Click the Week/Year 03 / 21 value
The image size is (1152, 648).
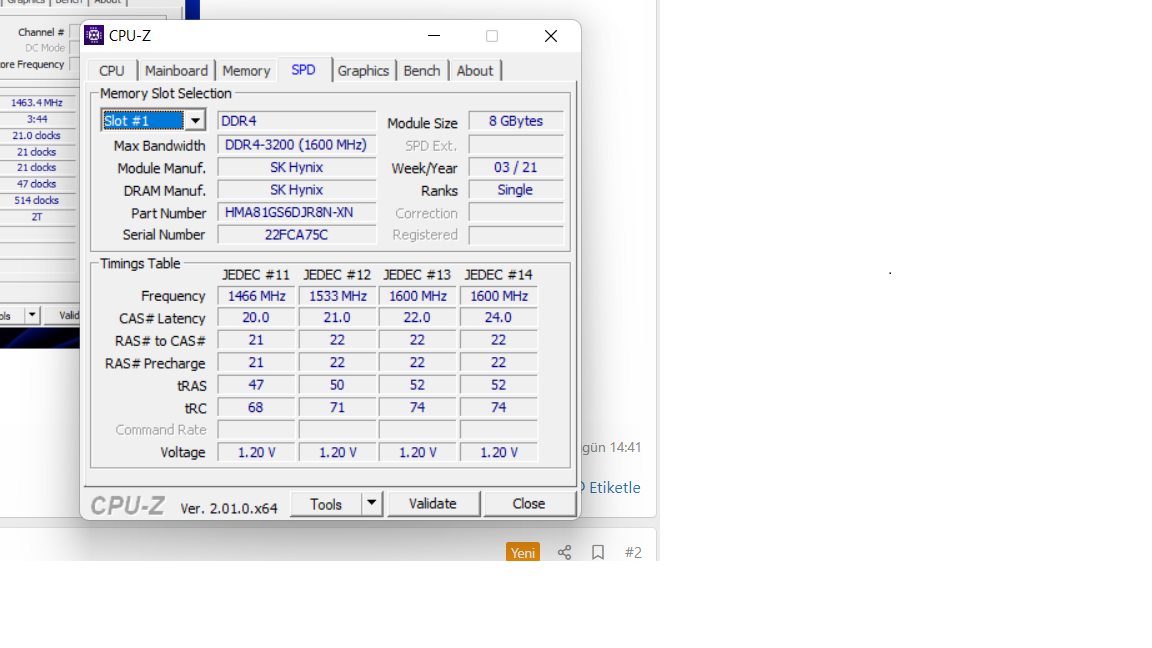[516, 168]
